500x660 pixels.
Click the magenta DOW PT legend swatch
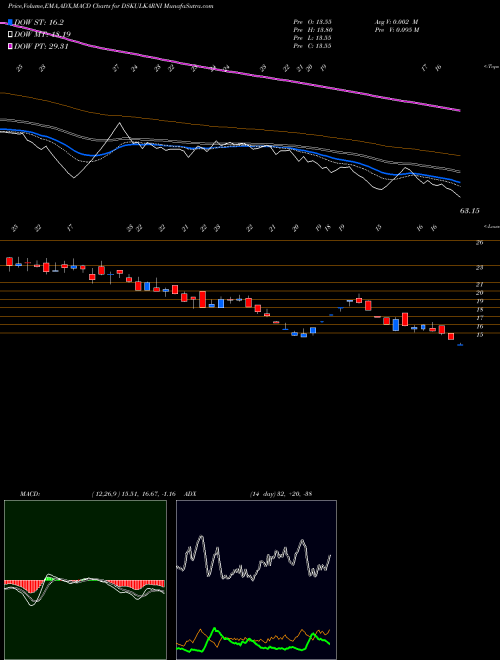pyautogui.click(x=10, y=46)
